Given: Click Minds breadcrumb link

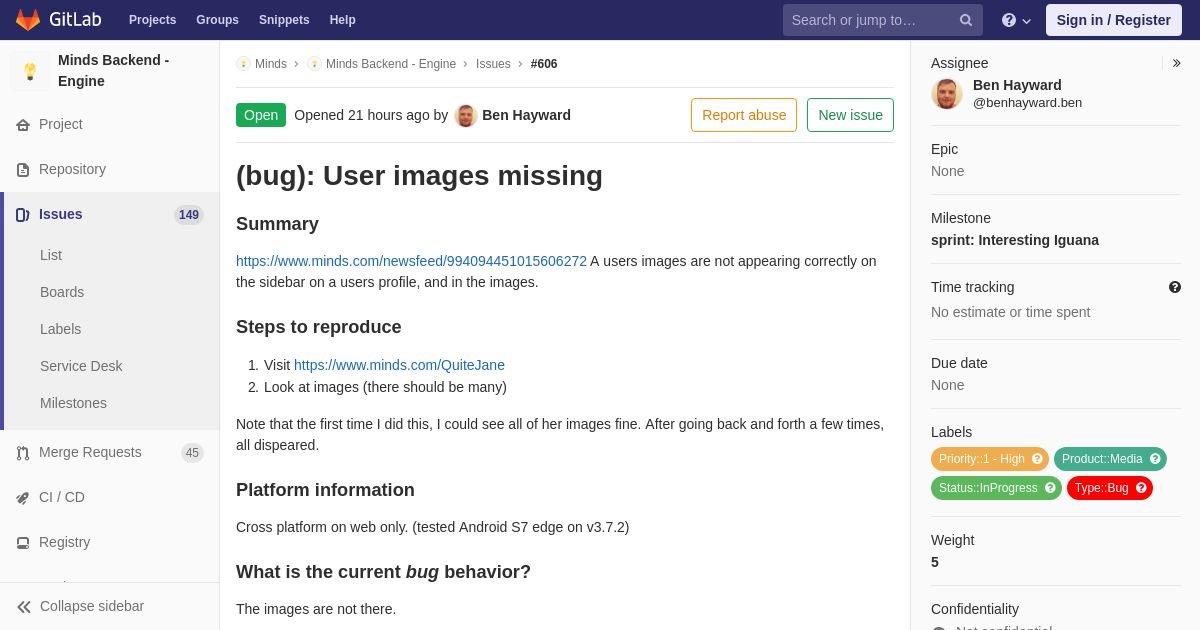Looking at the screenshot, I should (x=271, y=64).
